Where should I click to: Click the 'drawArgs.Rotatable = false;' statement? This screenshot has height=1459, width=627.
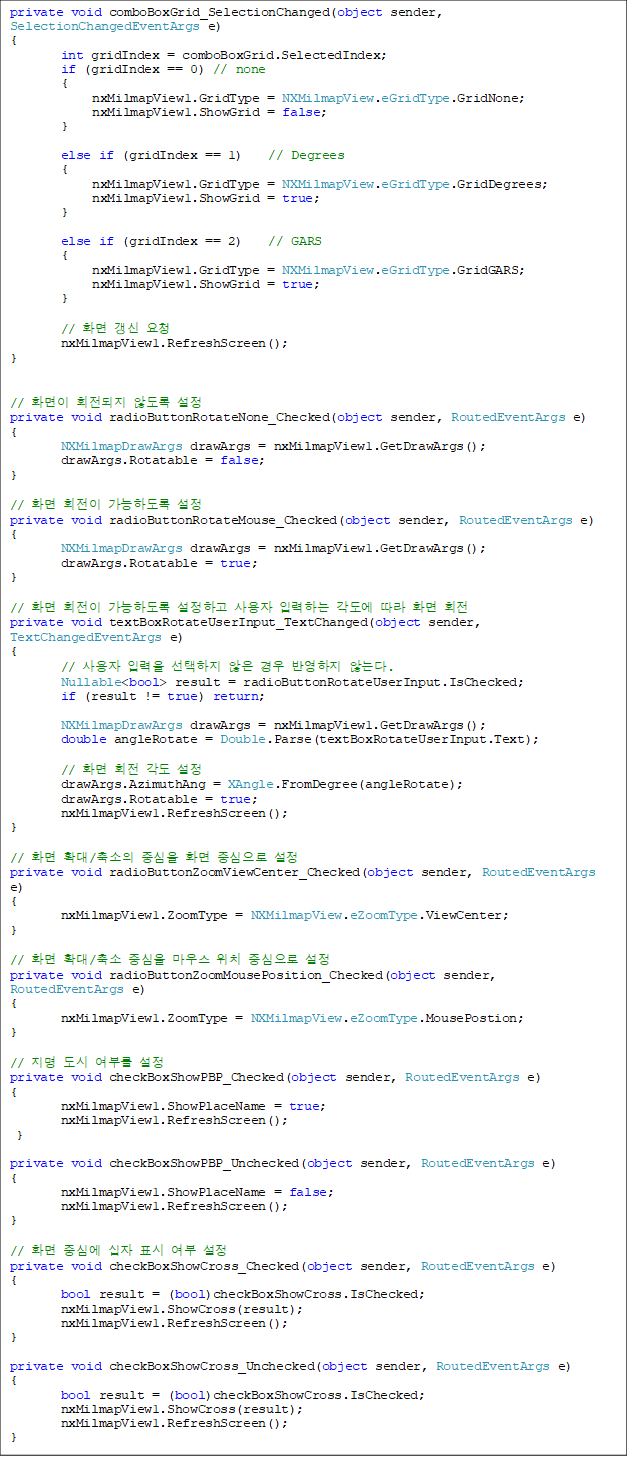click(x=162, y=460)
